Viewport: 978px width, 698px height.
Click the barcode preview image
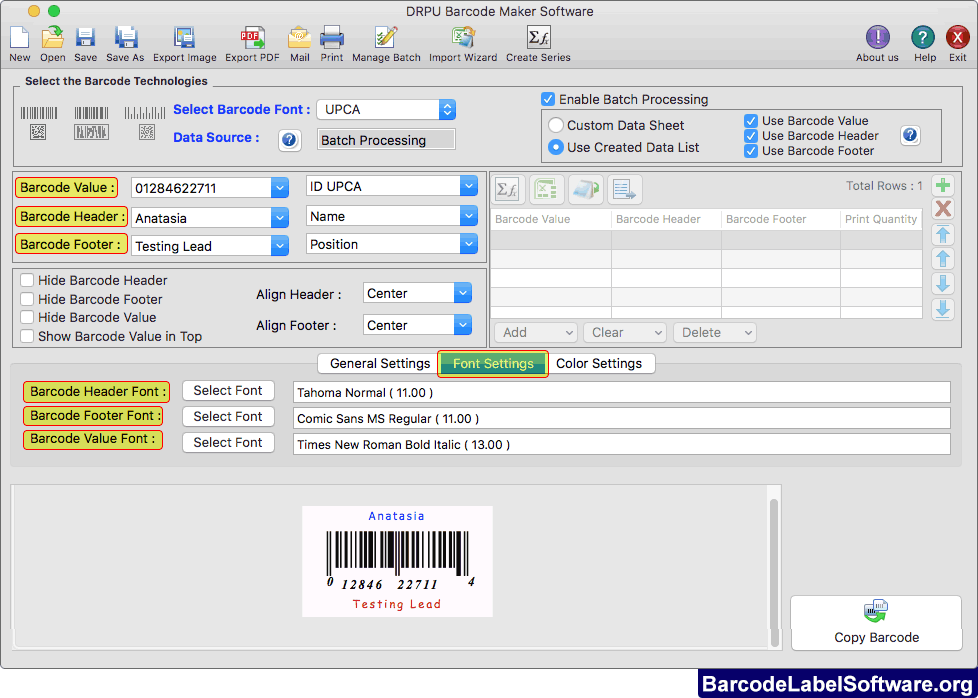[x=397, y=561]
